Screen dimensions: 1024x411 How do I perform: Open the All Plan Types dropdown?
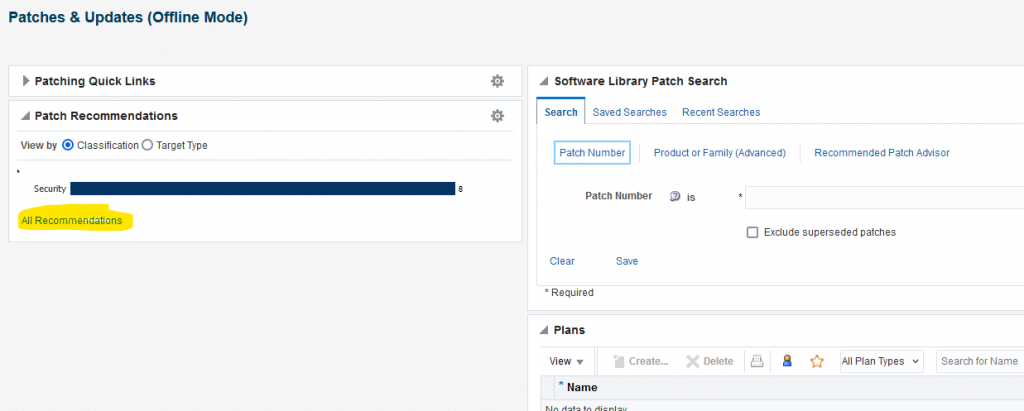tap(880, 361)
